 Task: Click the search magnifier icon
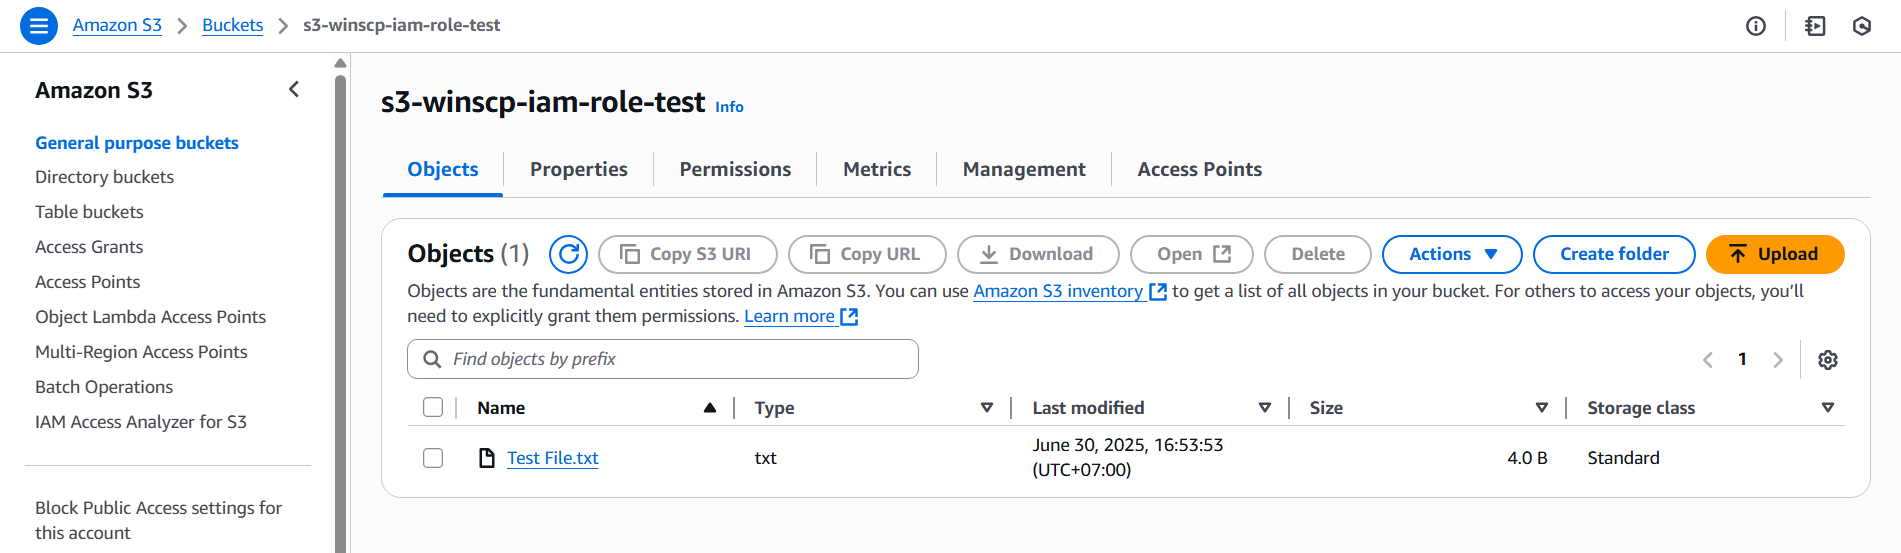click(432, 359)
